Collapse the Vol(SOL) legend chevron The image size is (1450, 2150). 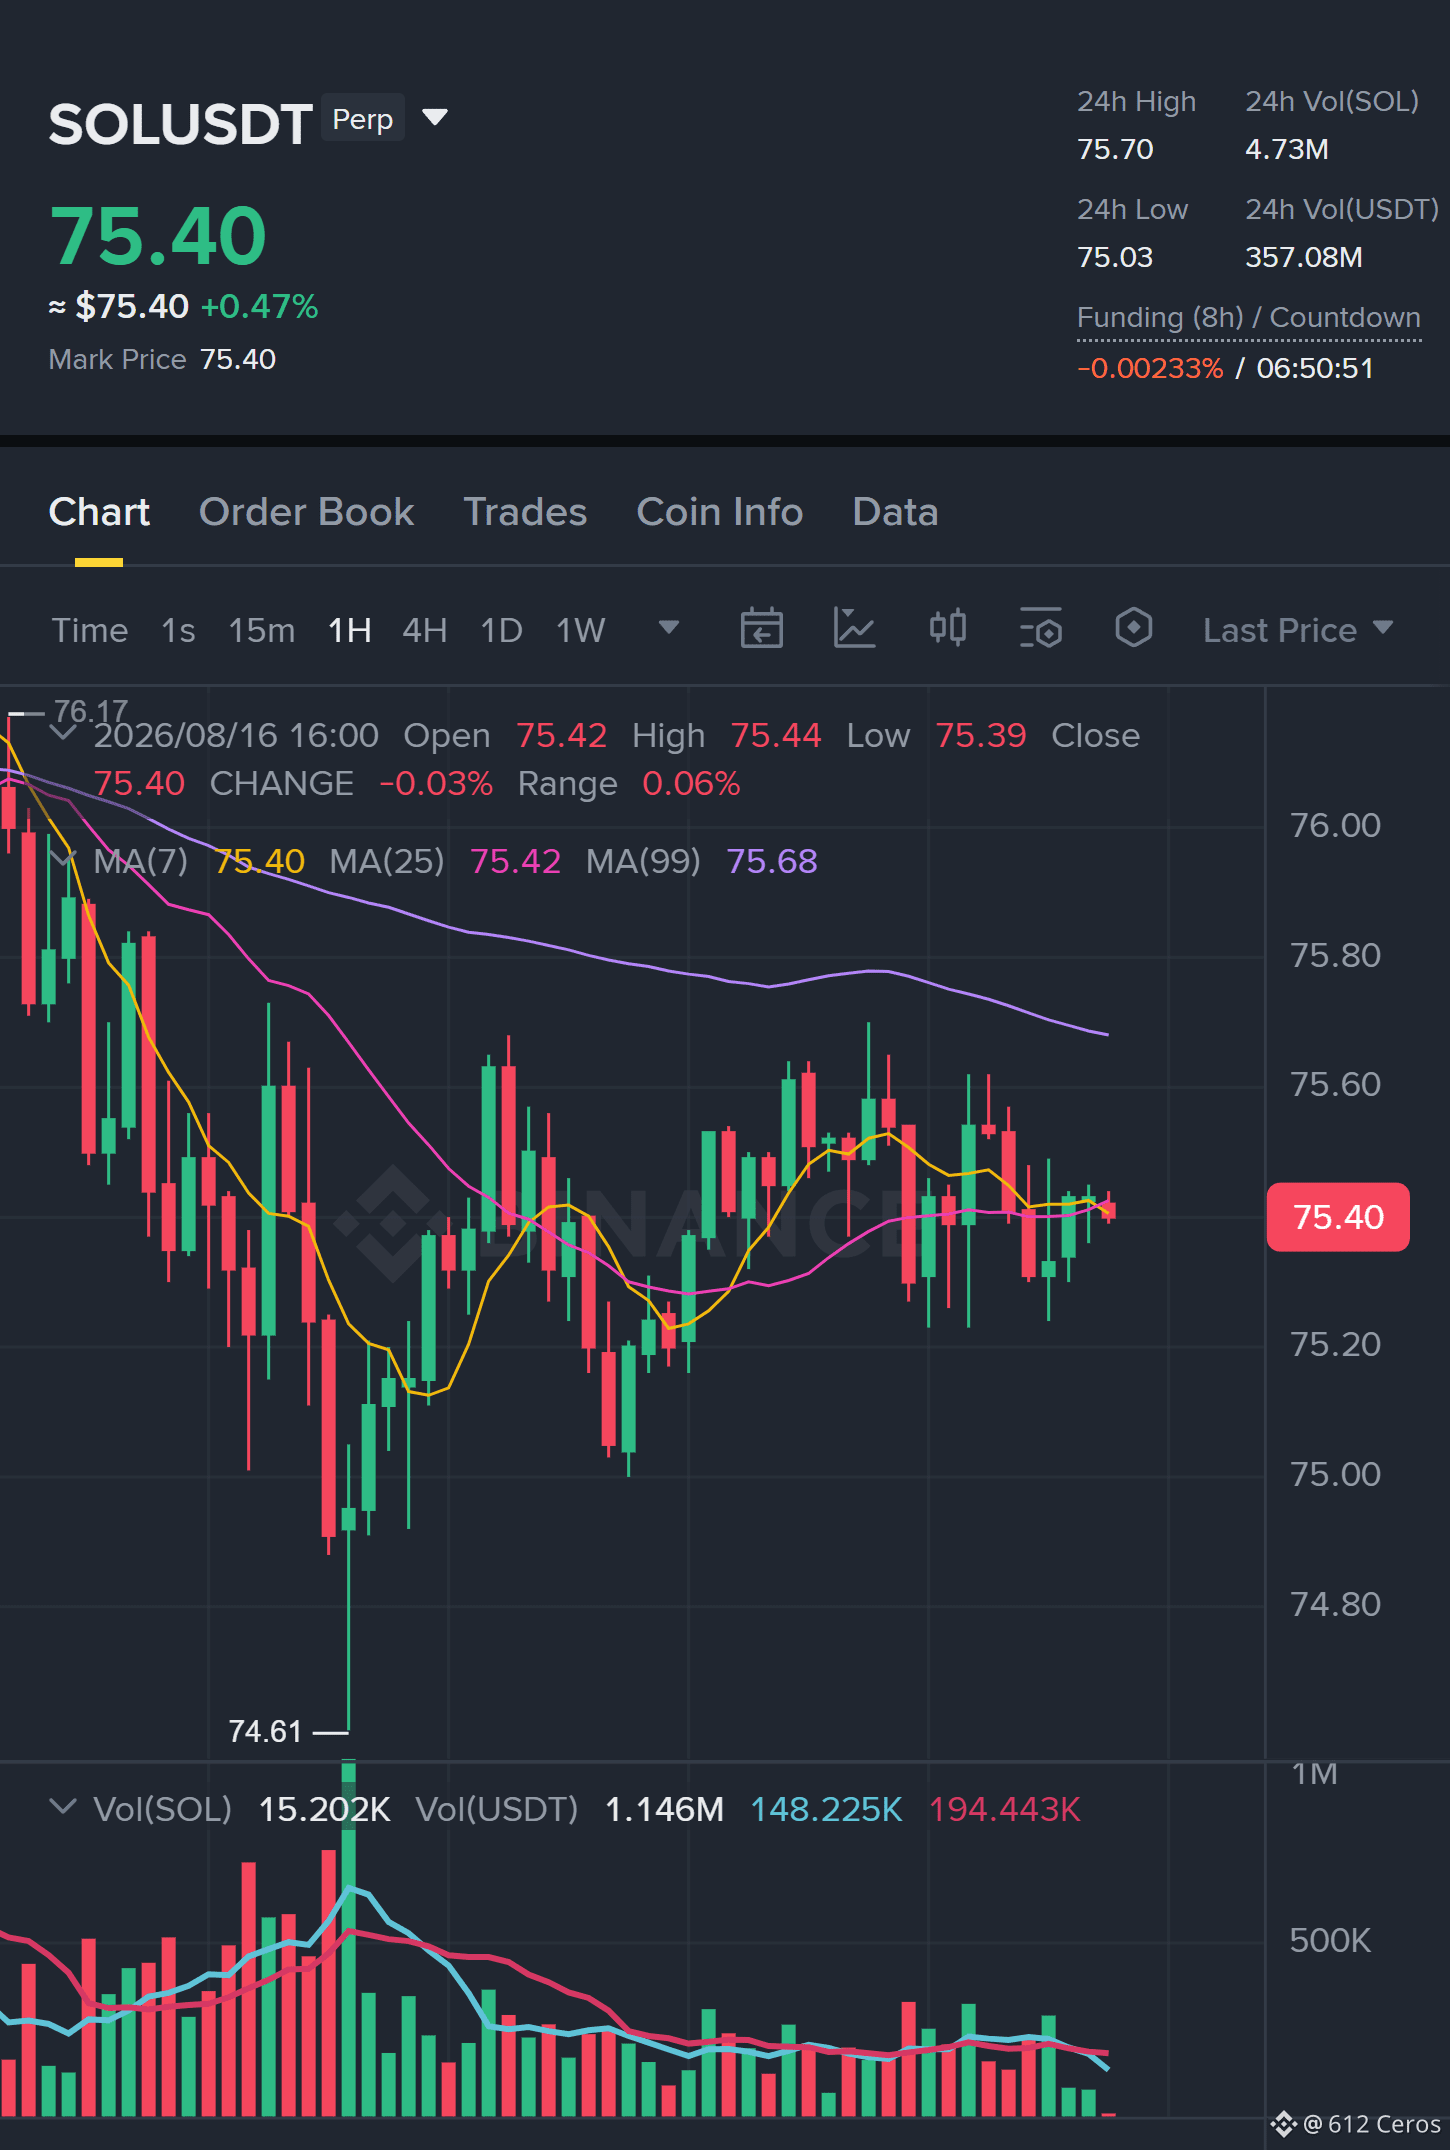pyautogui.click(x=63, y=1807)
